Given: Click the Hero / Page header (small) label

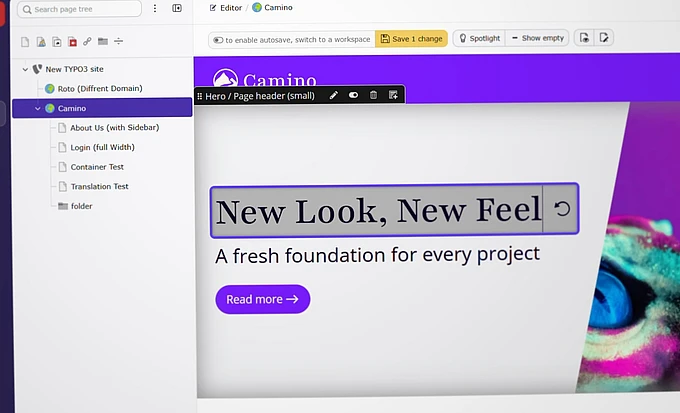Looking at the screenshot, I should 260,96.
